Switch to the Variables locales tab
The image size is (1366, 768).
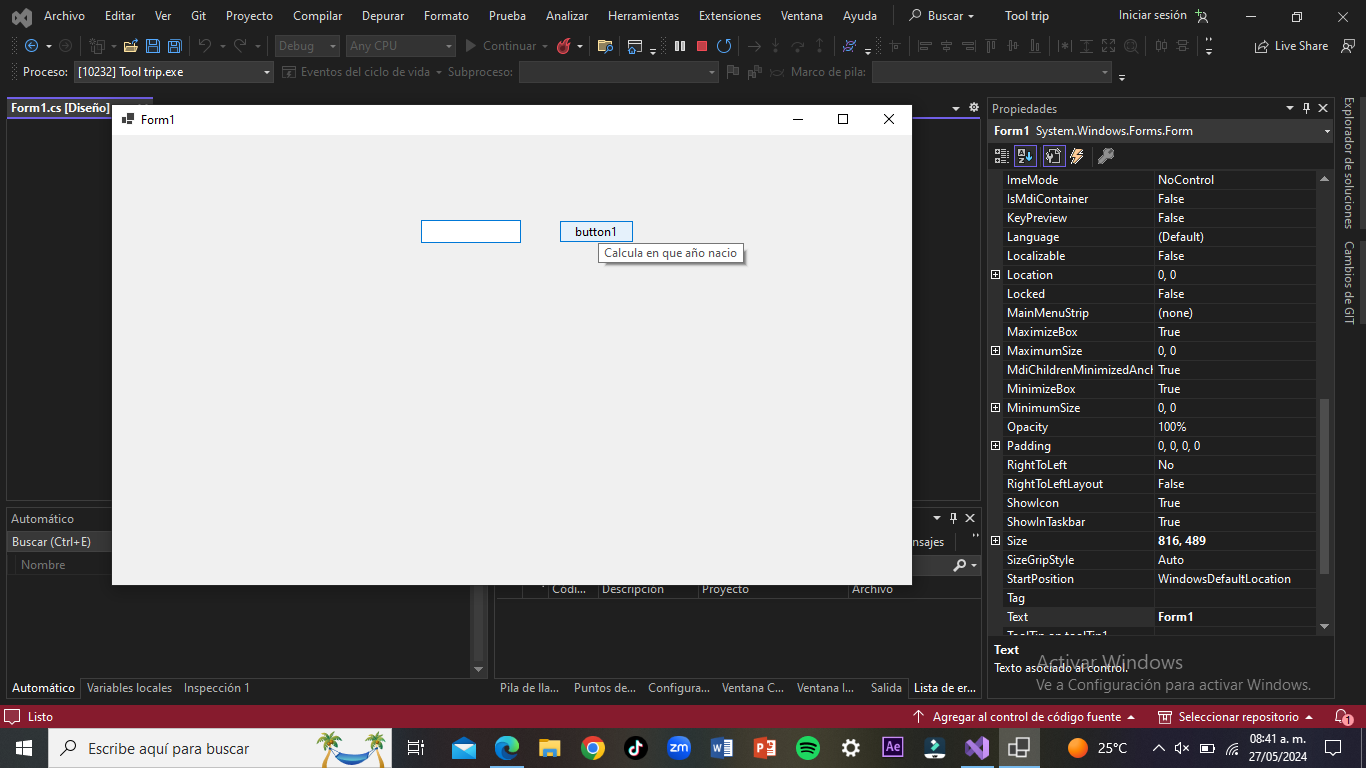click(x=129, y=688)
